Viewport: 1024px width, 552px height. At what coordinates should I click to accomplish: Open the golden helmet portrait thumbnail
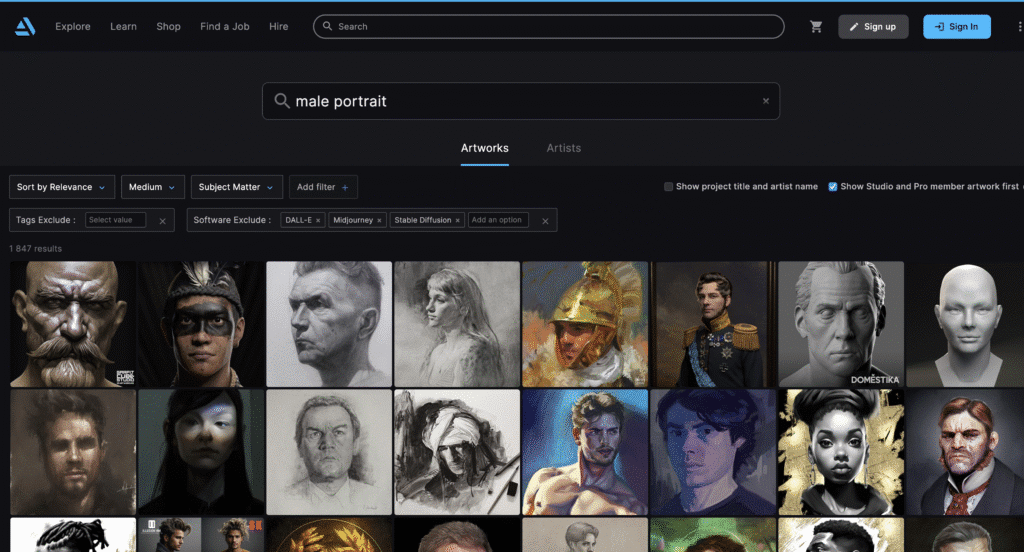click(x=584, y=324)
